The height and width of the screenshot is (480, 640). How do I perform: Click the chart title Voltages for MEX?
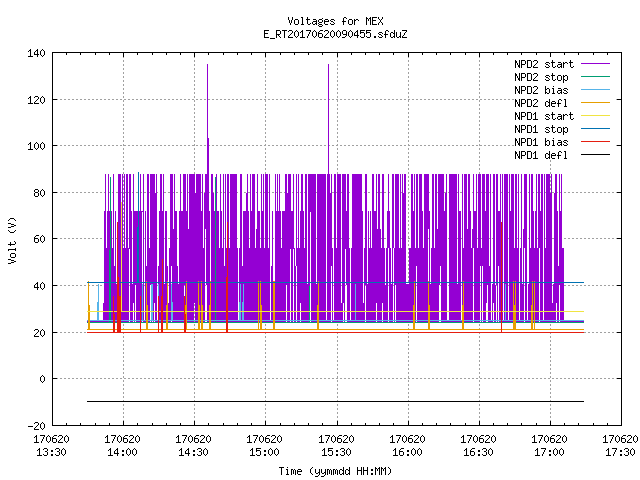tap(336, 21)
